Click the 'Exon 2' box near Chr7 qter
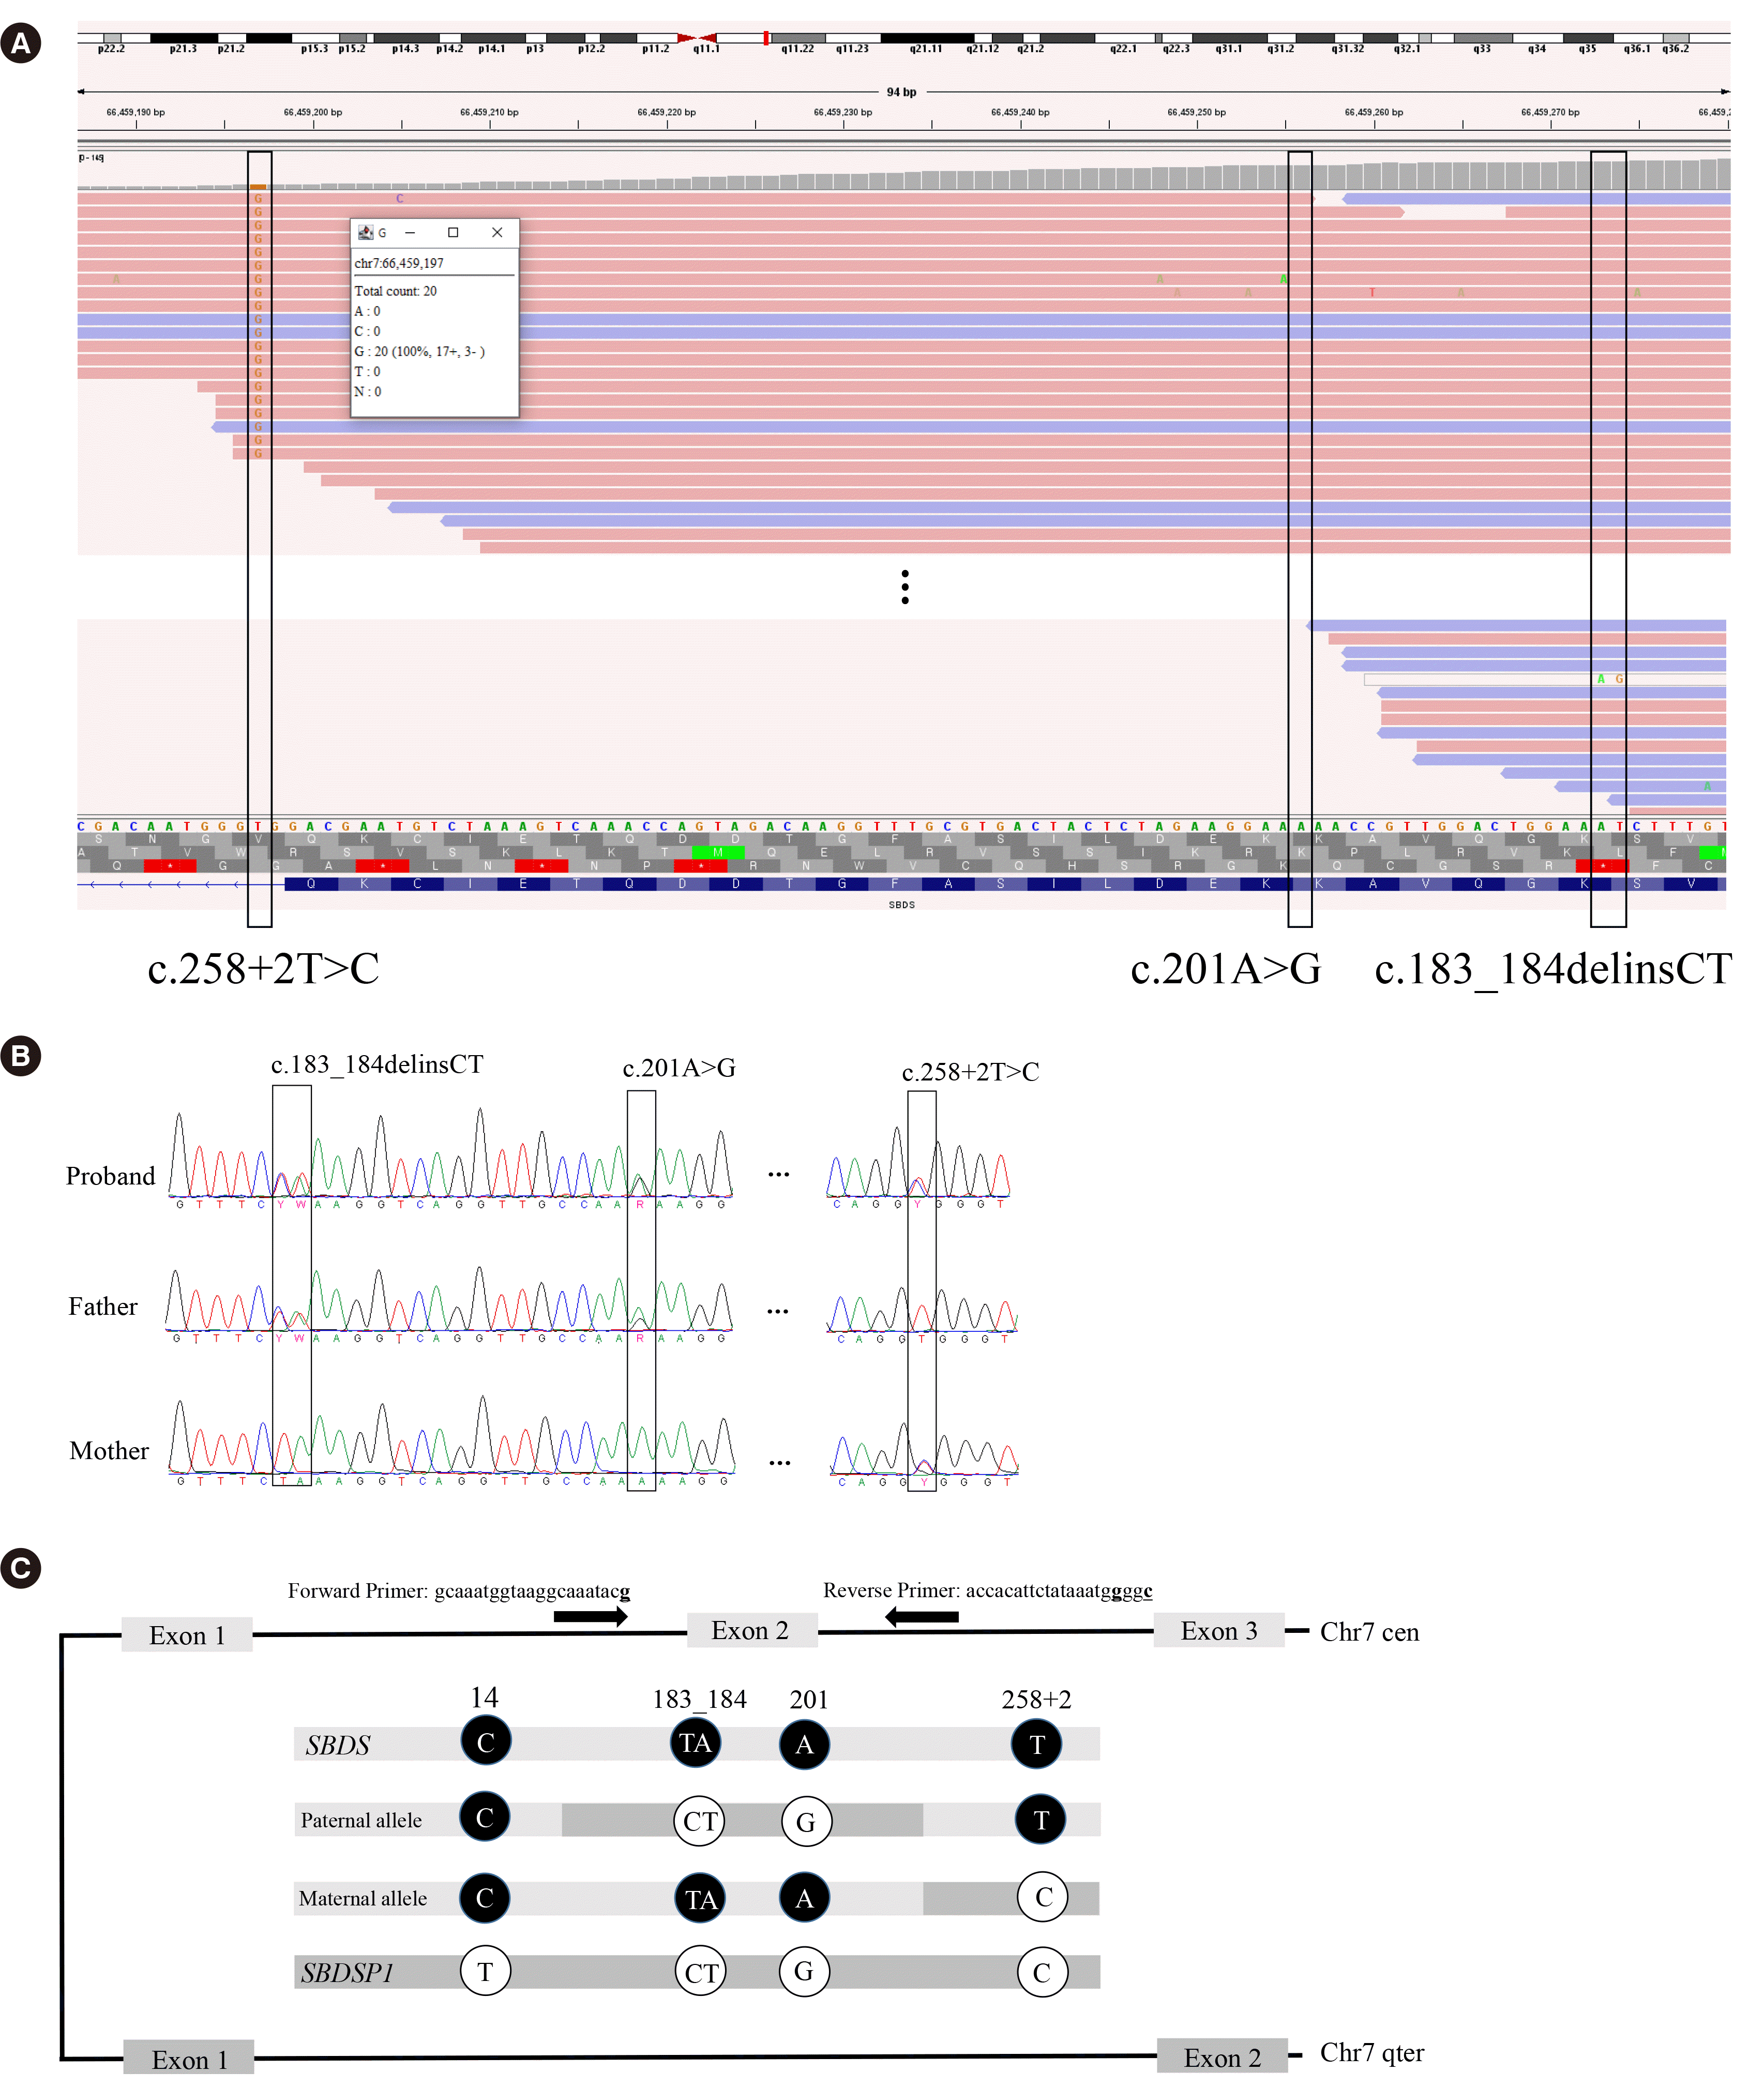Viewport: 1764px width, 2087px height. click(1222, 2057)
